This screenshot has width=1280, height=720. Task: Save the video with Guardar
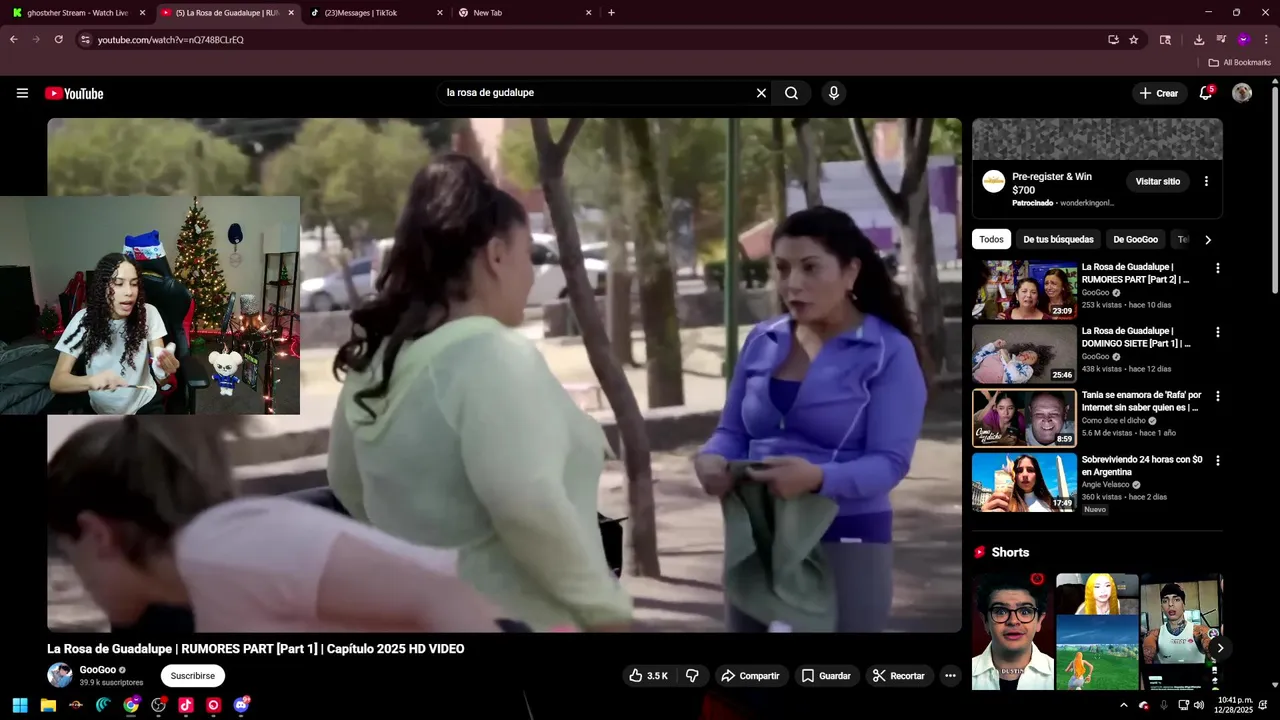click(826, 676)
